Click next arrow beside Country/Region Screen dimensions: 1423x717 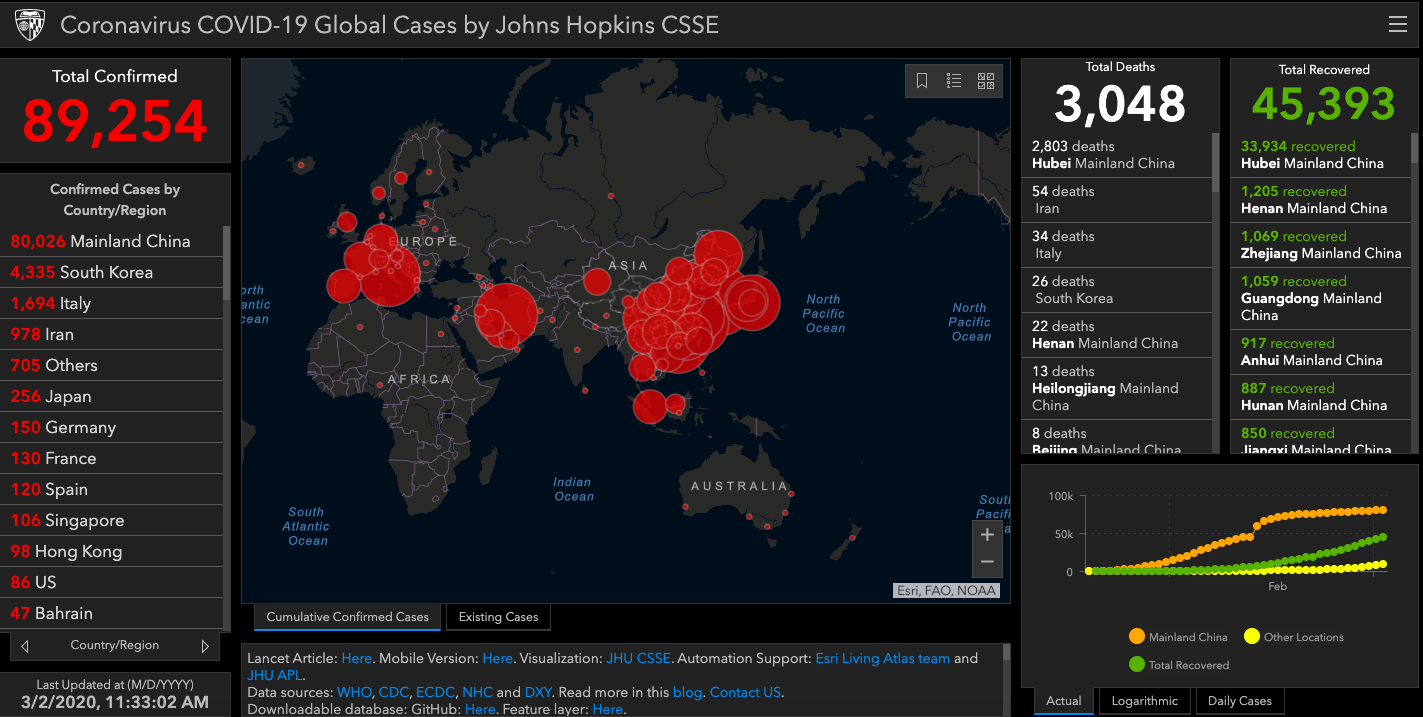205,646
